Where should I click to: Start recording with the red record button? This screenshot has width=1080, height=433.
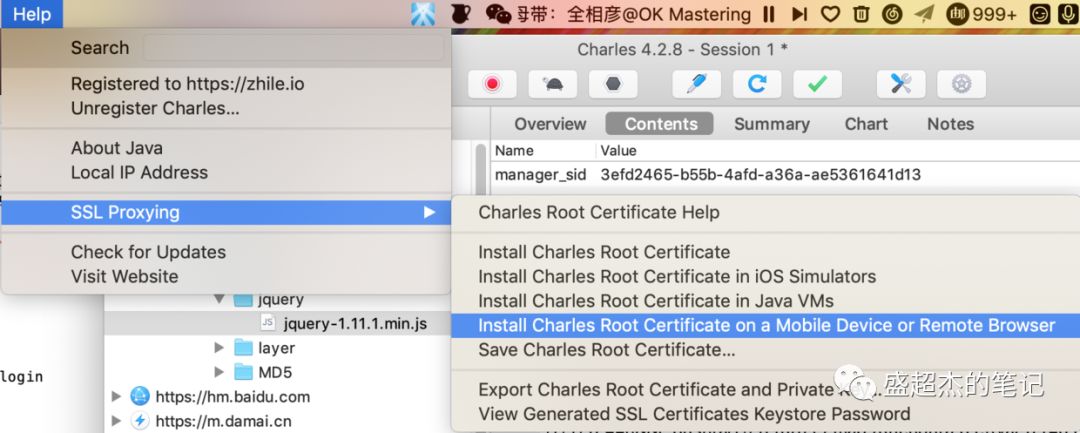pos(492,84)
